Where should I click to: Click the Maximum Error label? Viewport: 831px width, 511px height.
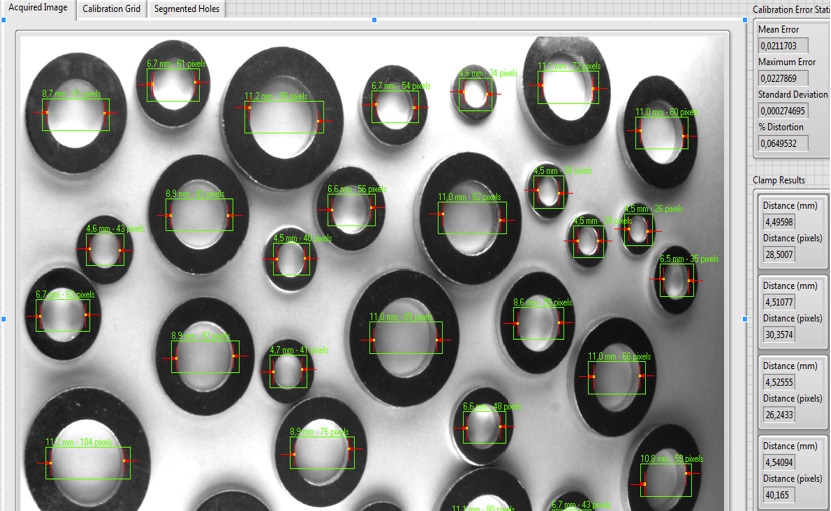click(786, 62)
